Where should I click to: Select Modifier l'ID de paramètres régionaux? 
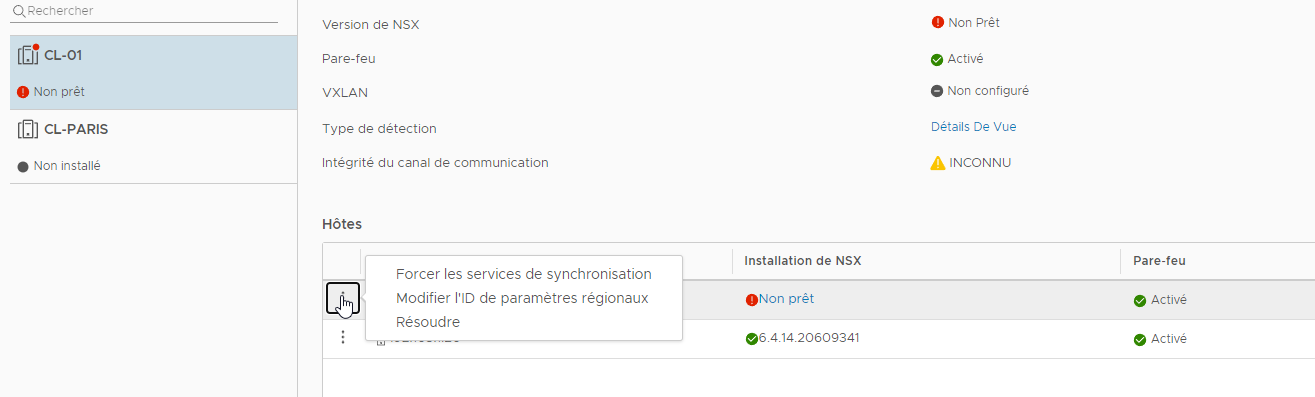click(522, 298)
